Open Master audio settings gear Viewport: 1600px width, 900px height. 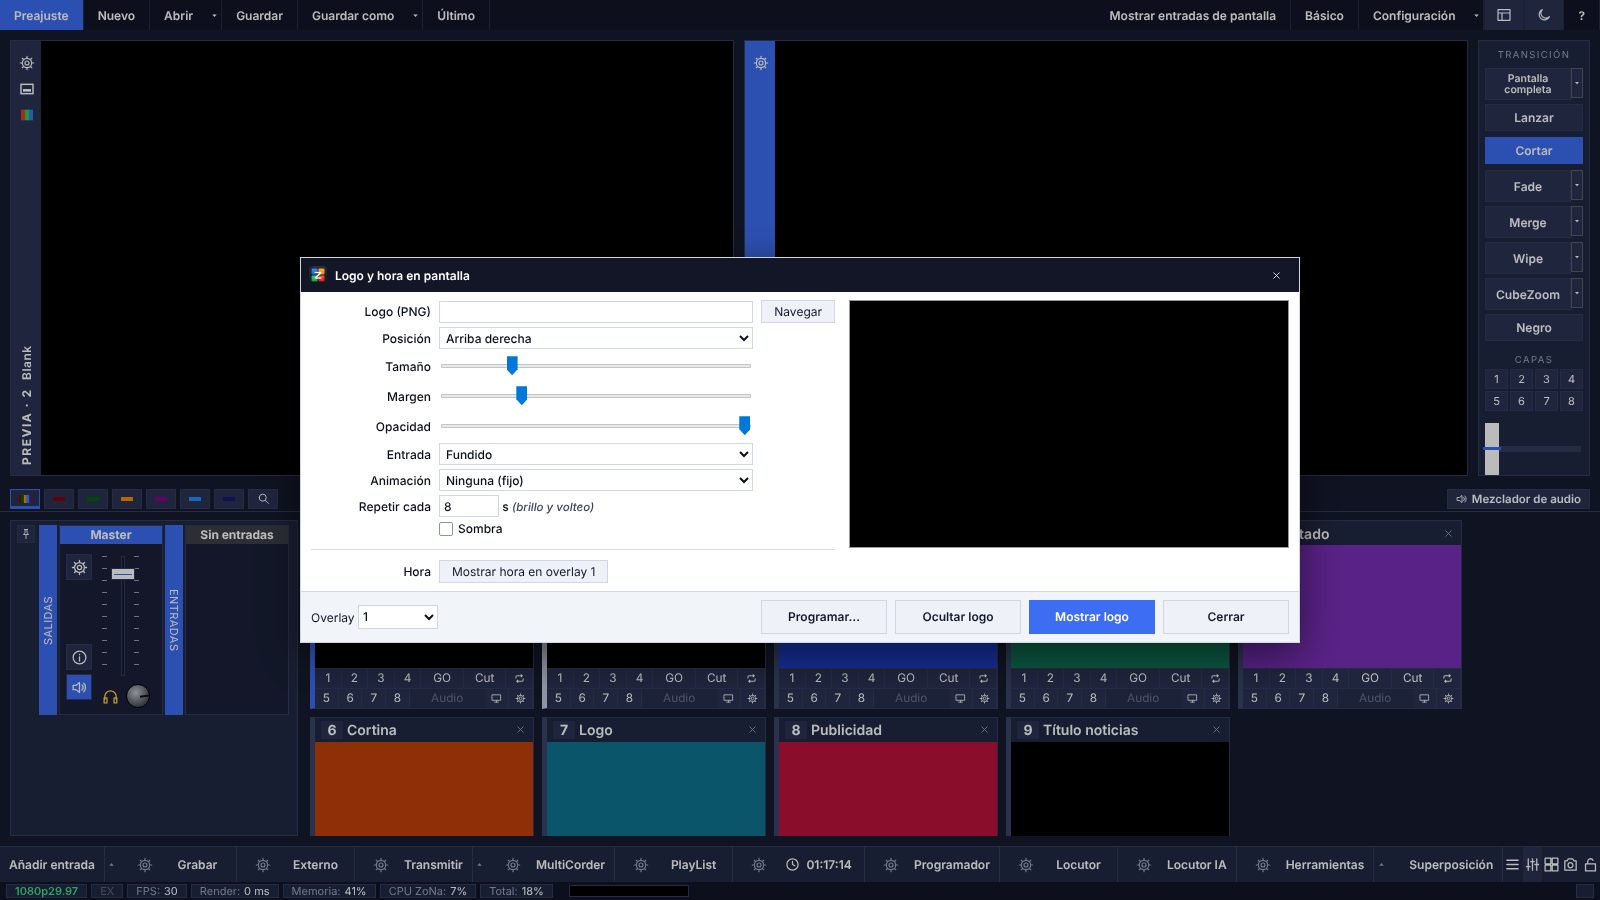79,567
